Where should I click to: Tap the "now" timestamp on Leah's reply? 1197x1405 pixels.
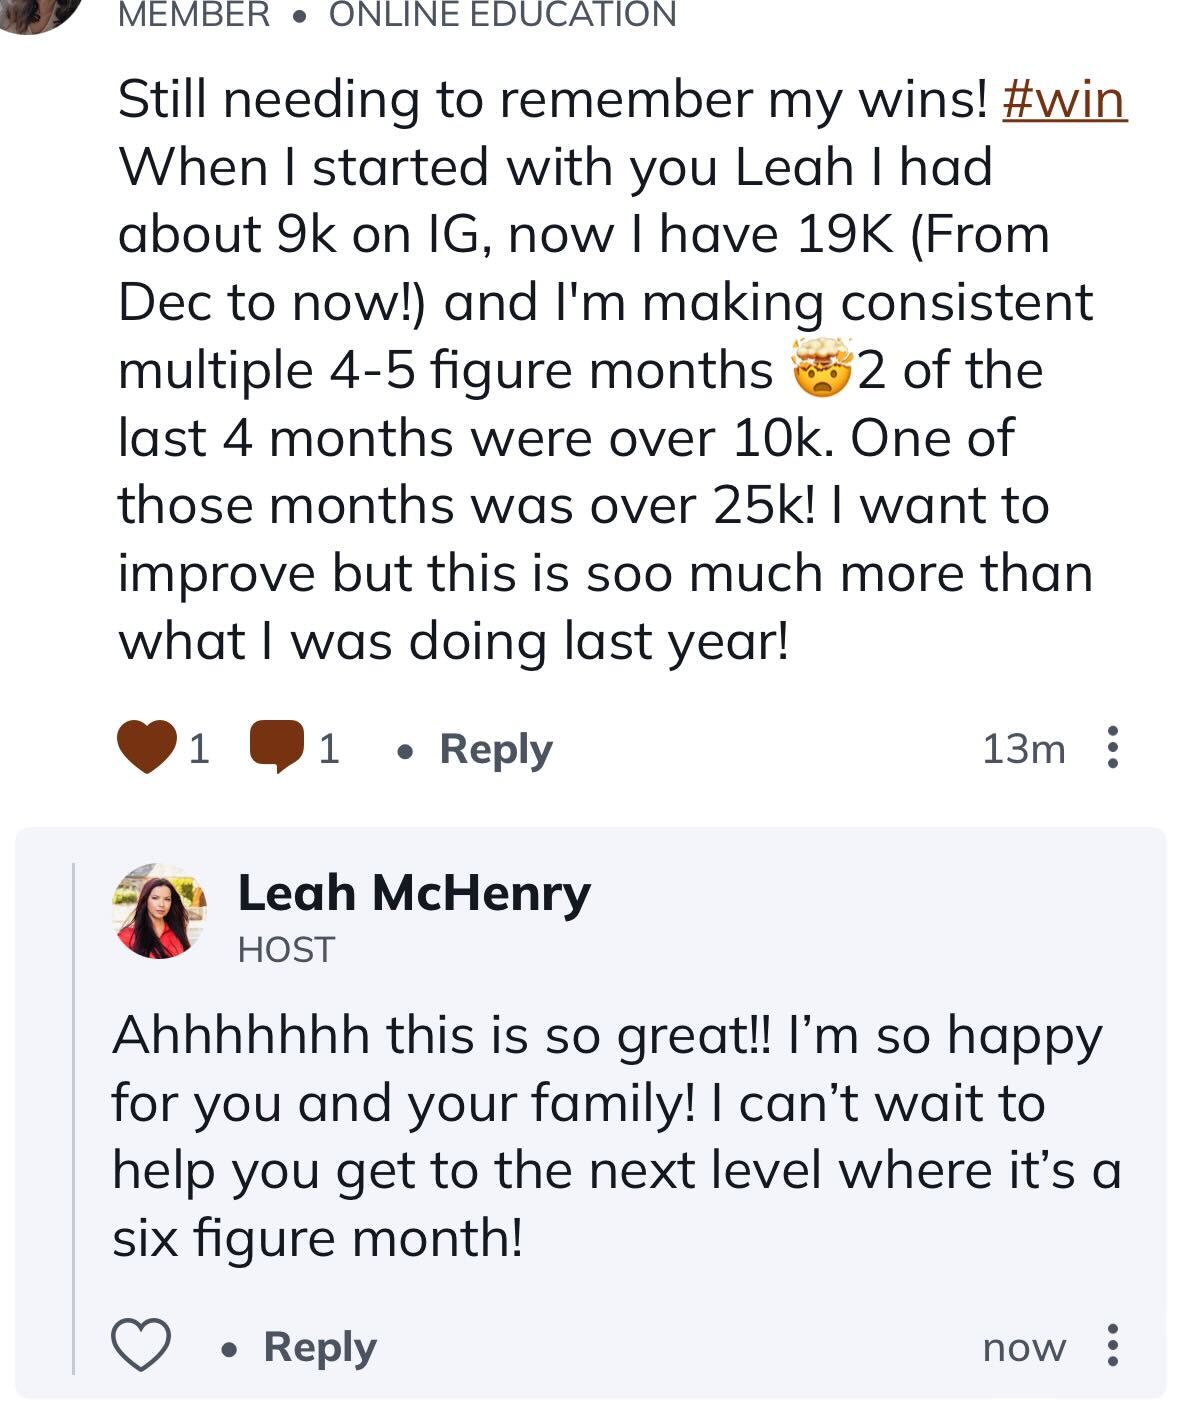tap(1024, 1347)
